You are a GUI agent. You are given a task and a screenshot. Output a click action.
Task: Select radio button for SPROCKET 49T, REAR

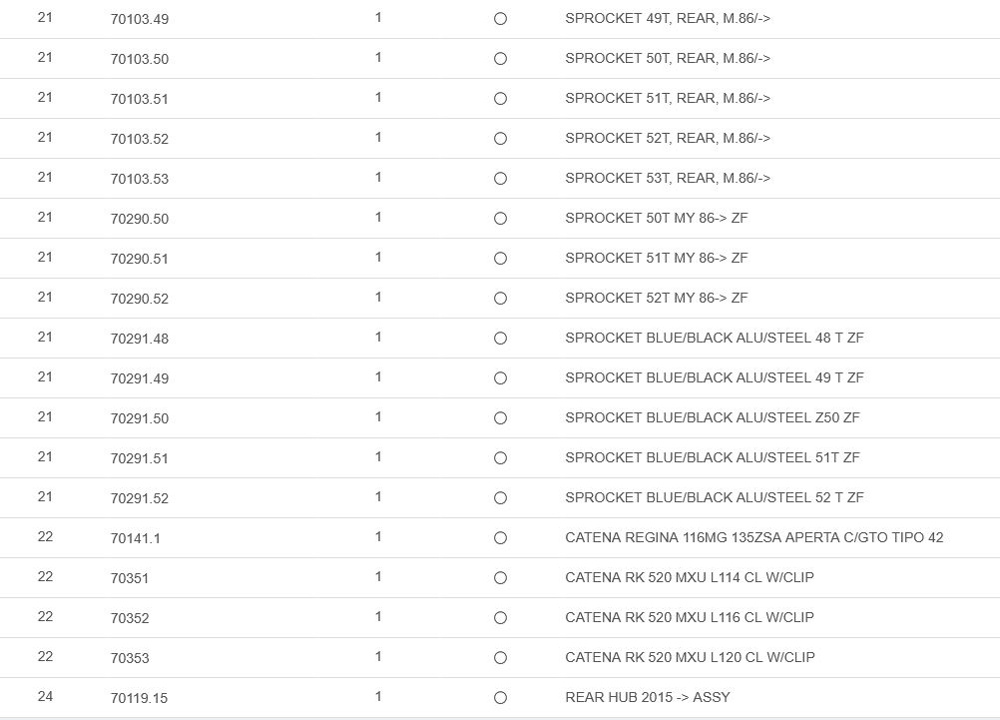(x=500, y=19)
